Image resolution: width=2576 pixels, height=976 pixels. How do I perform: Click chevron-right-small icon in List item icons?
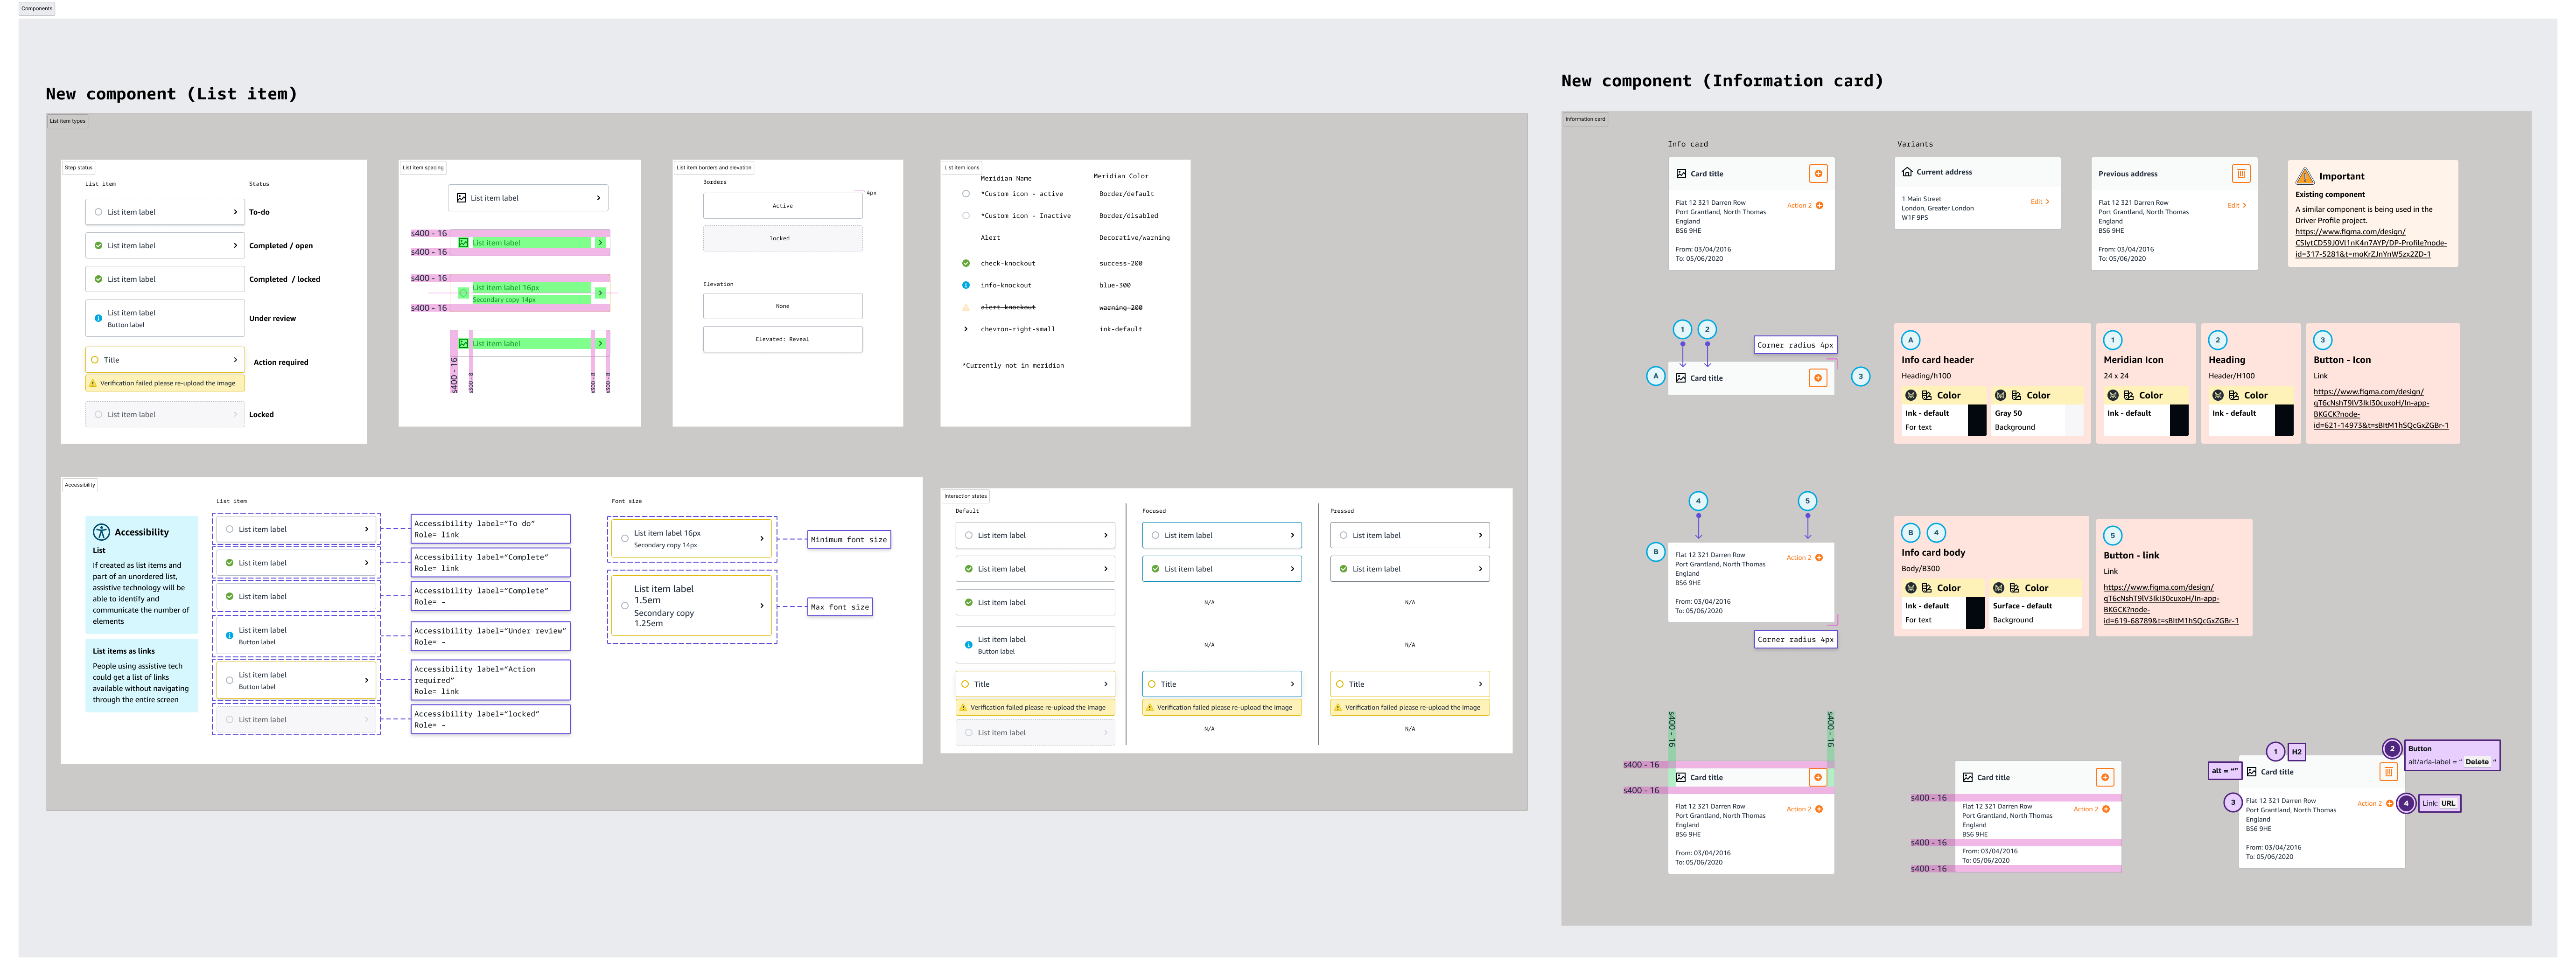tap(966, 329)
